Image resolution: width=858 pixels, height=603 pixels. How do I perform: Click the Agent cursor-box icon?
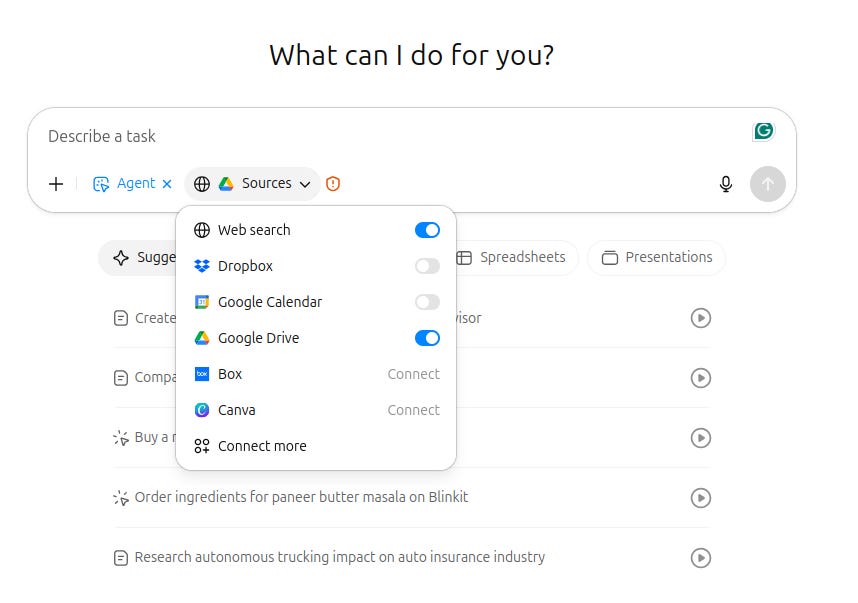click(x=101, y=184)
